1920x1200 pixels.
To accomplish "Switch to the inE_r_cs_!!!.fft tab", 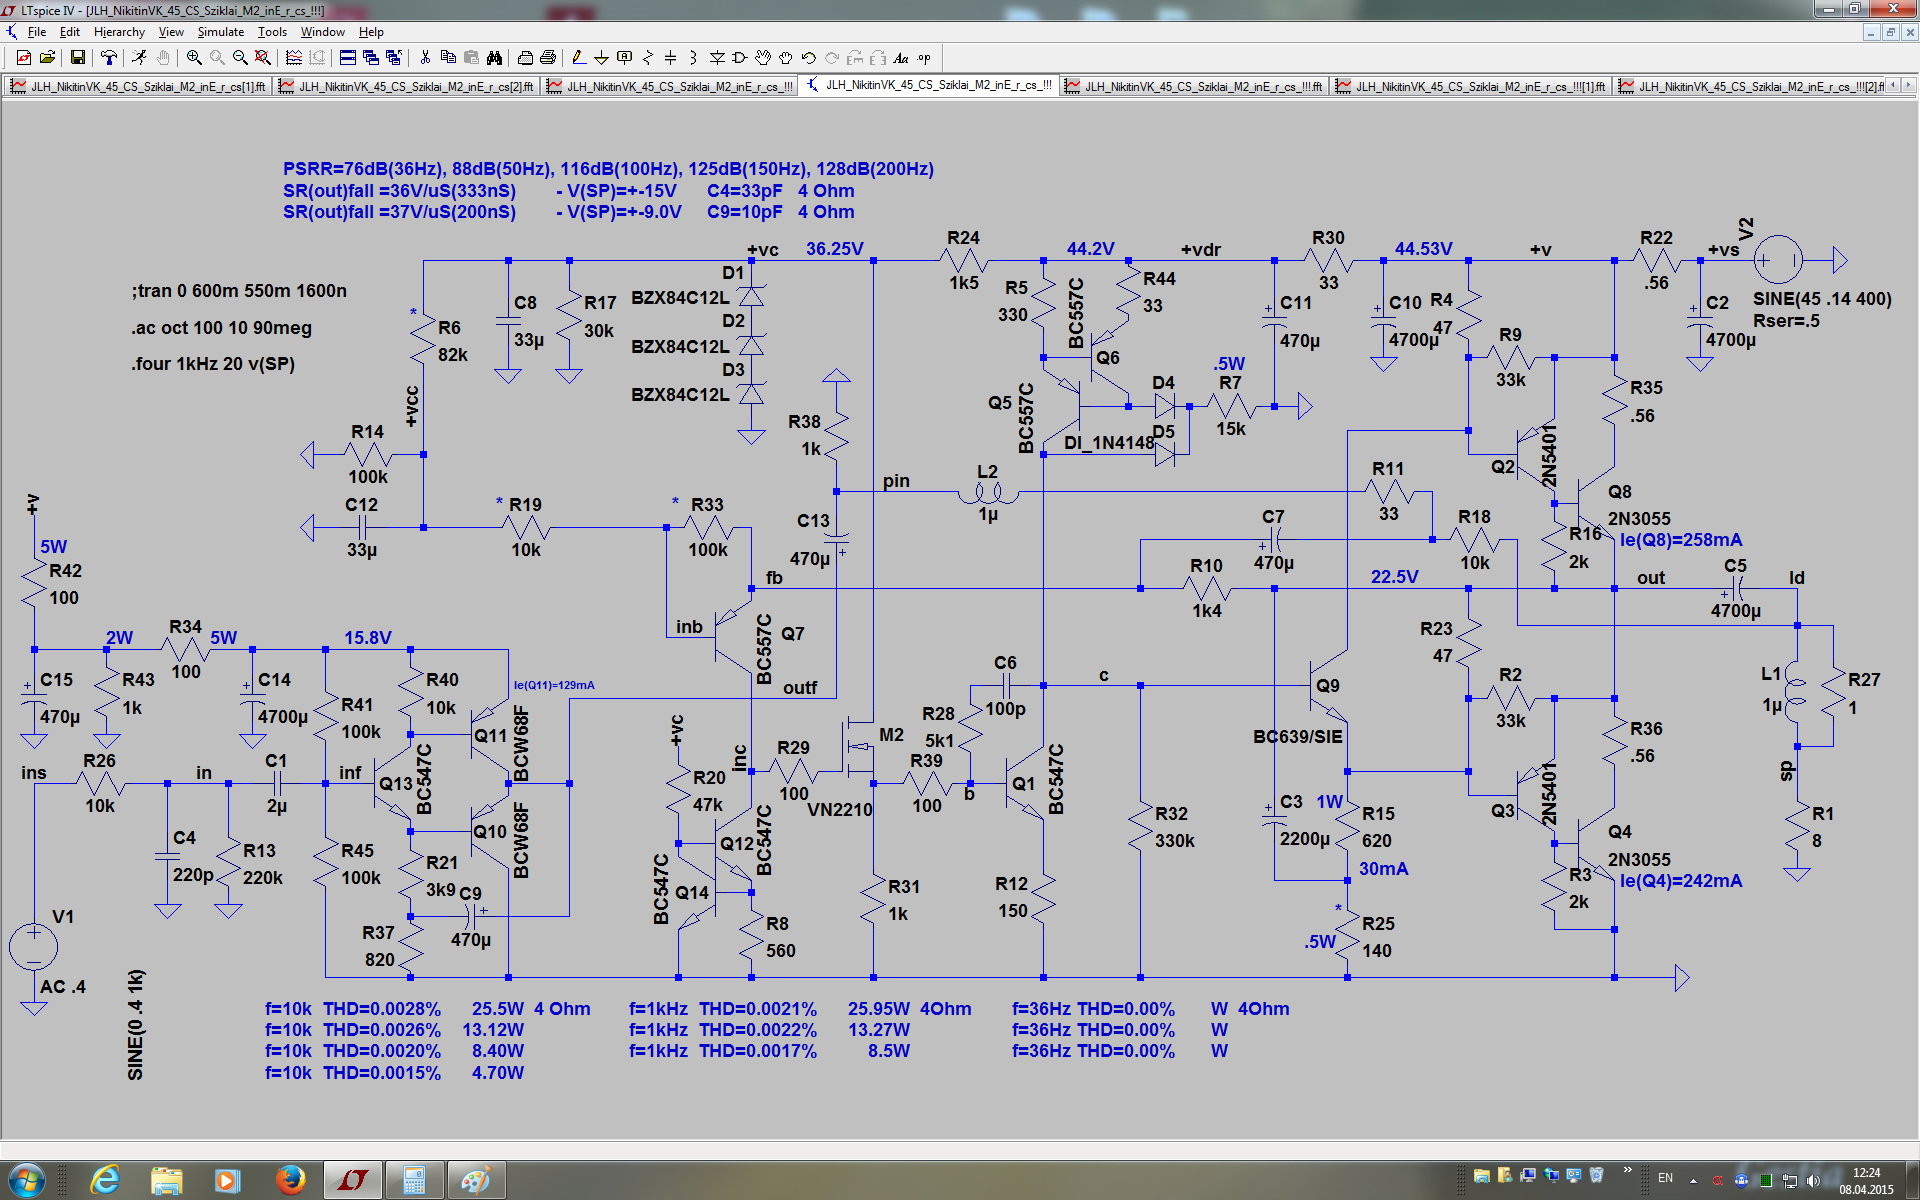I will [x=1195, y=86].
